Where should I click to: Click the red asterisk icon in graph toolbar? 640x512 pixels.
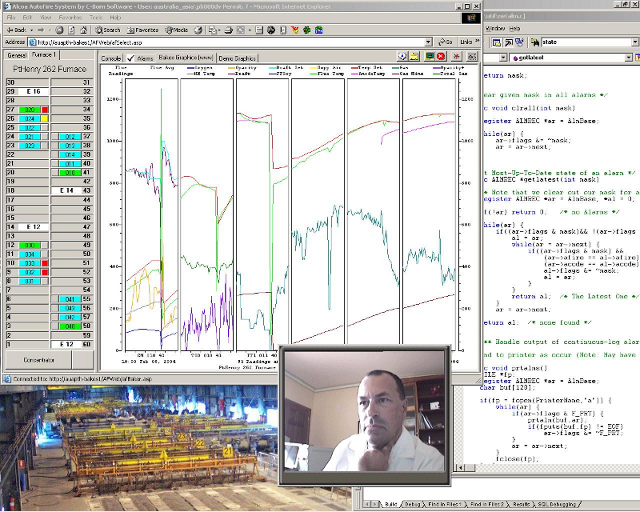(x=456, y=57)
